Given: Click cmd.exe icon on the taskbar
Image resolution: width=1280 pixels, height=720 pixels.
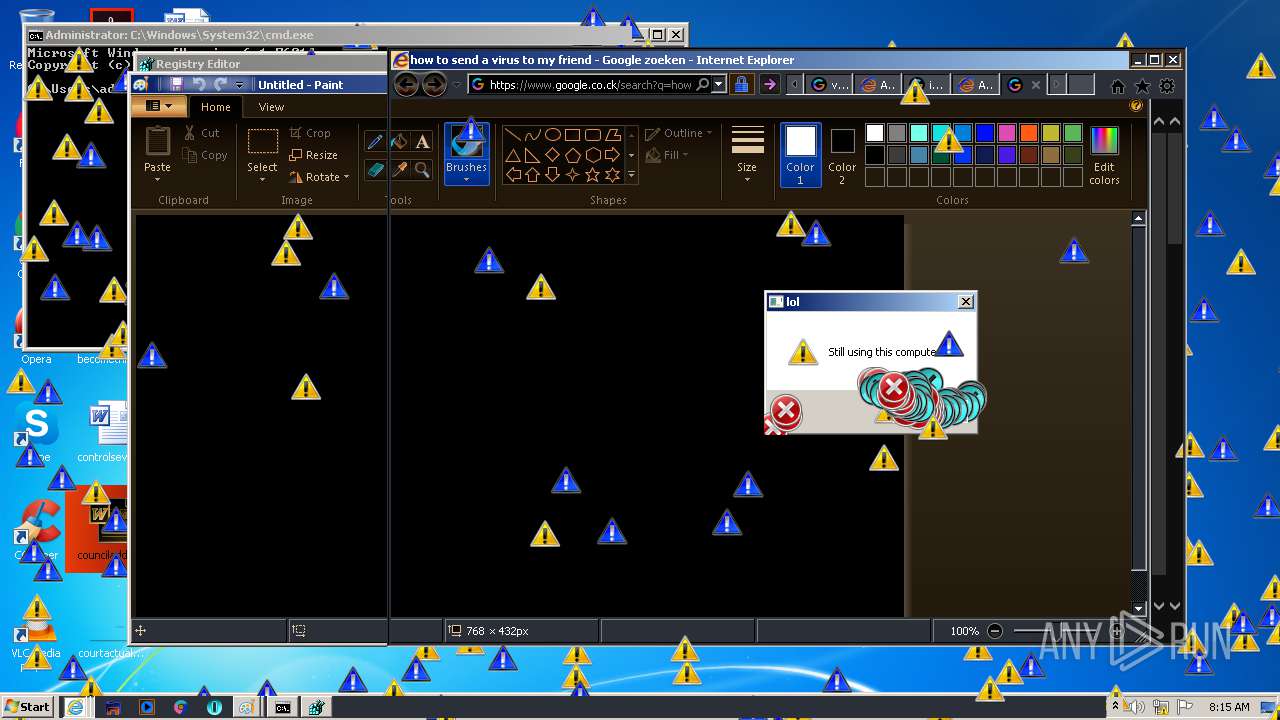Looking at the screenshot, I should (283, 707).
